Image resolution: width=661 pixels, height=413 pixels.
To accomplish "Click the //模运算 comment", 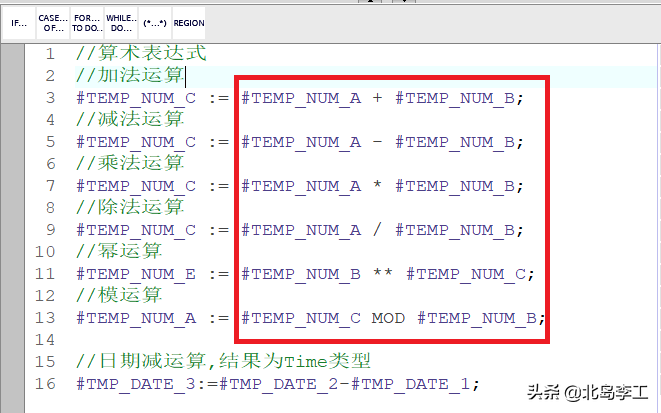I will coord(119,295).
